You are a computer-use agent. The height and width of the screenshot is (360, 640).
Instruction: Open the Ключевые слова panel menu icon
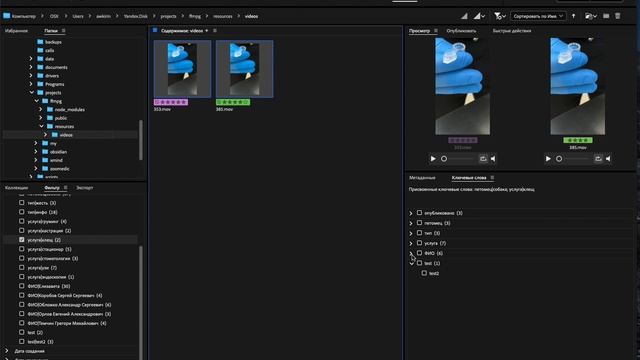pos(492,178)
